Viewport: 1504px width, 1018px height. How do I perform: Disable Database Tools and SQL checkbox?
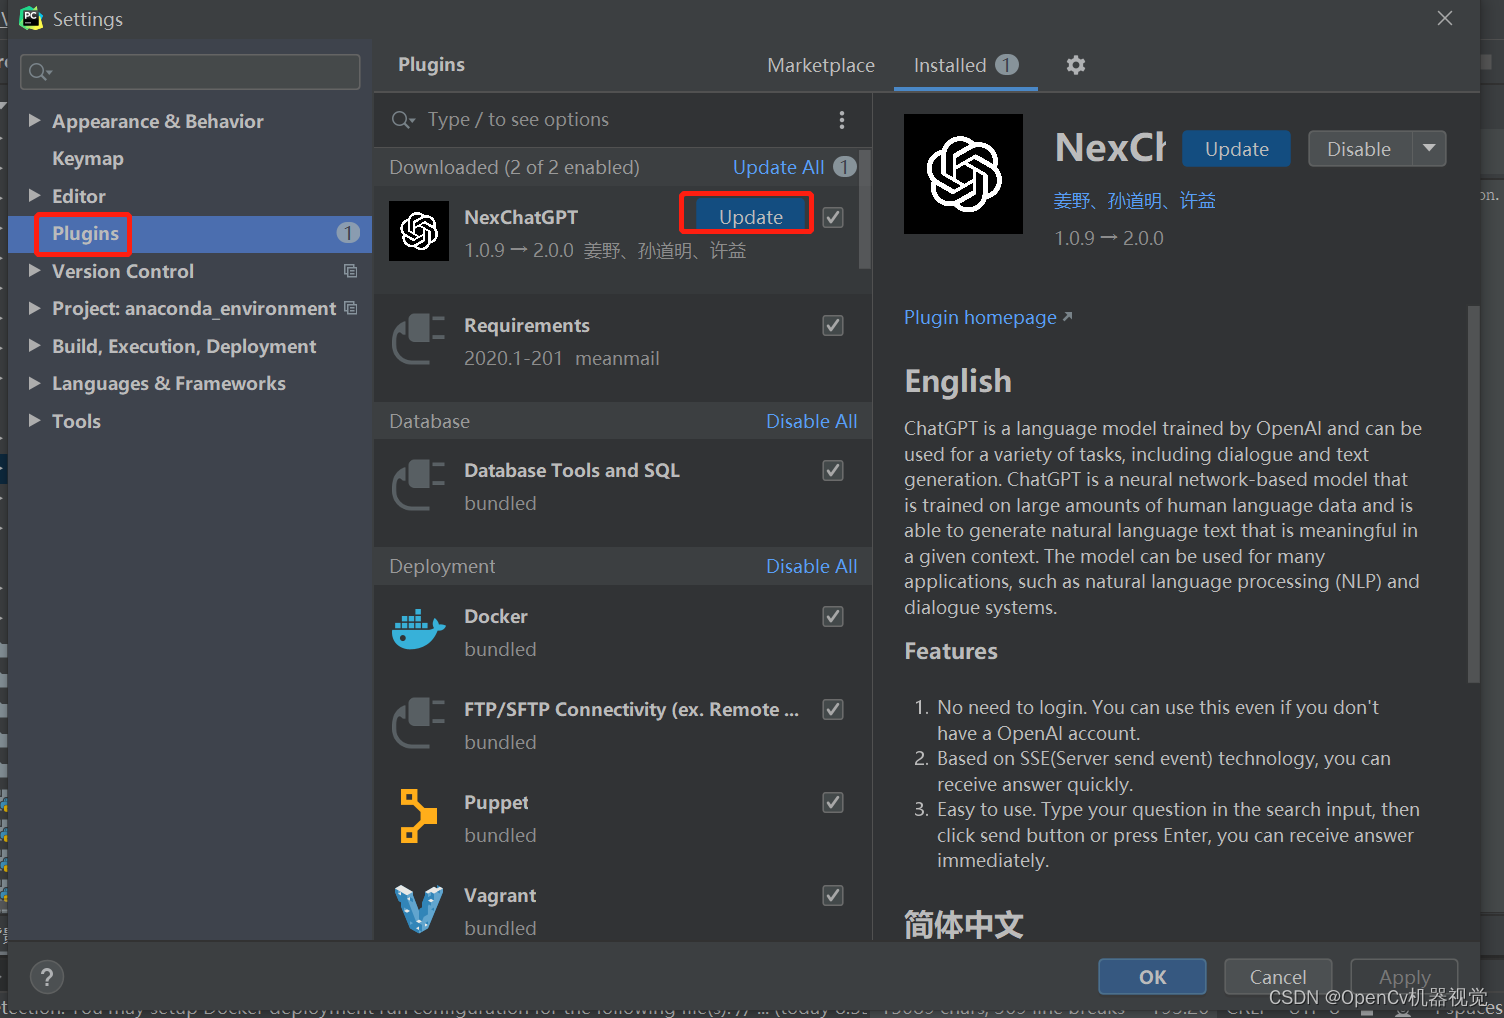click(x=833, y=470)
